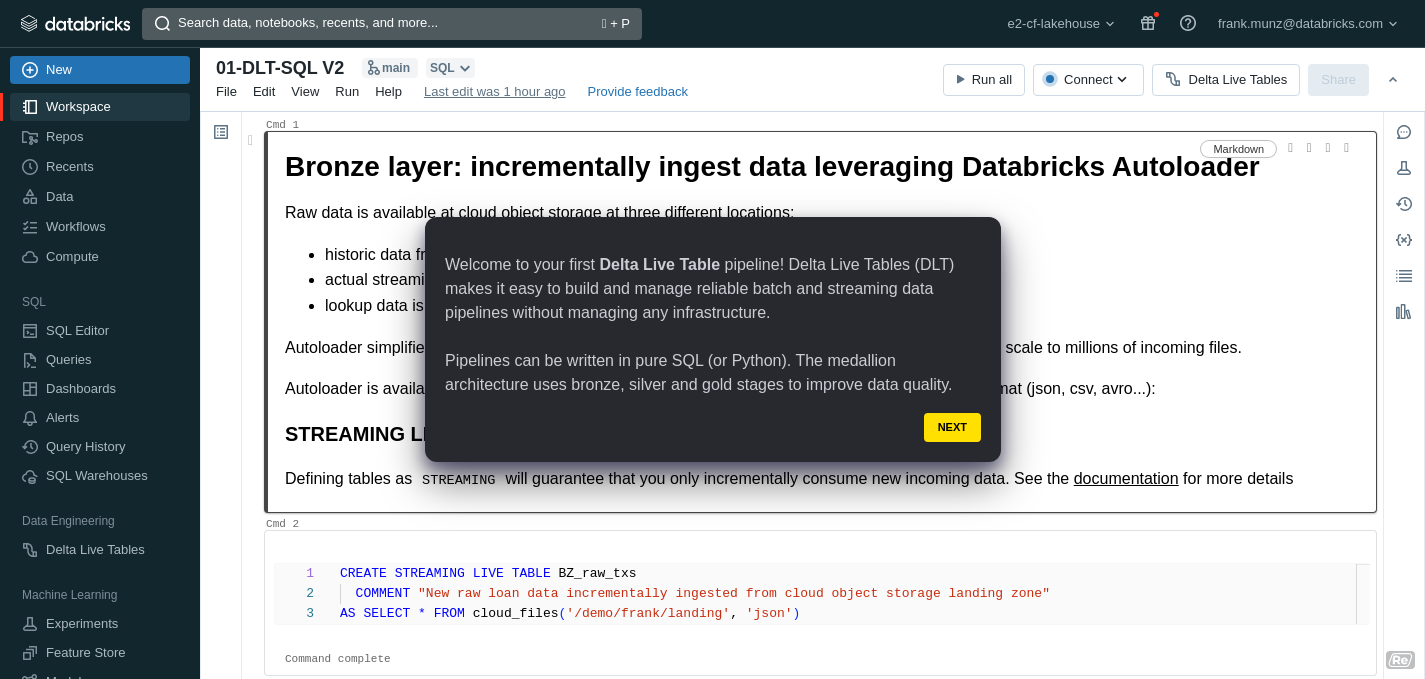Open the SQL language dropdown
Screen dimensions: 1425x679
pyautogui.click(x=449, y=67)
